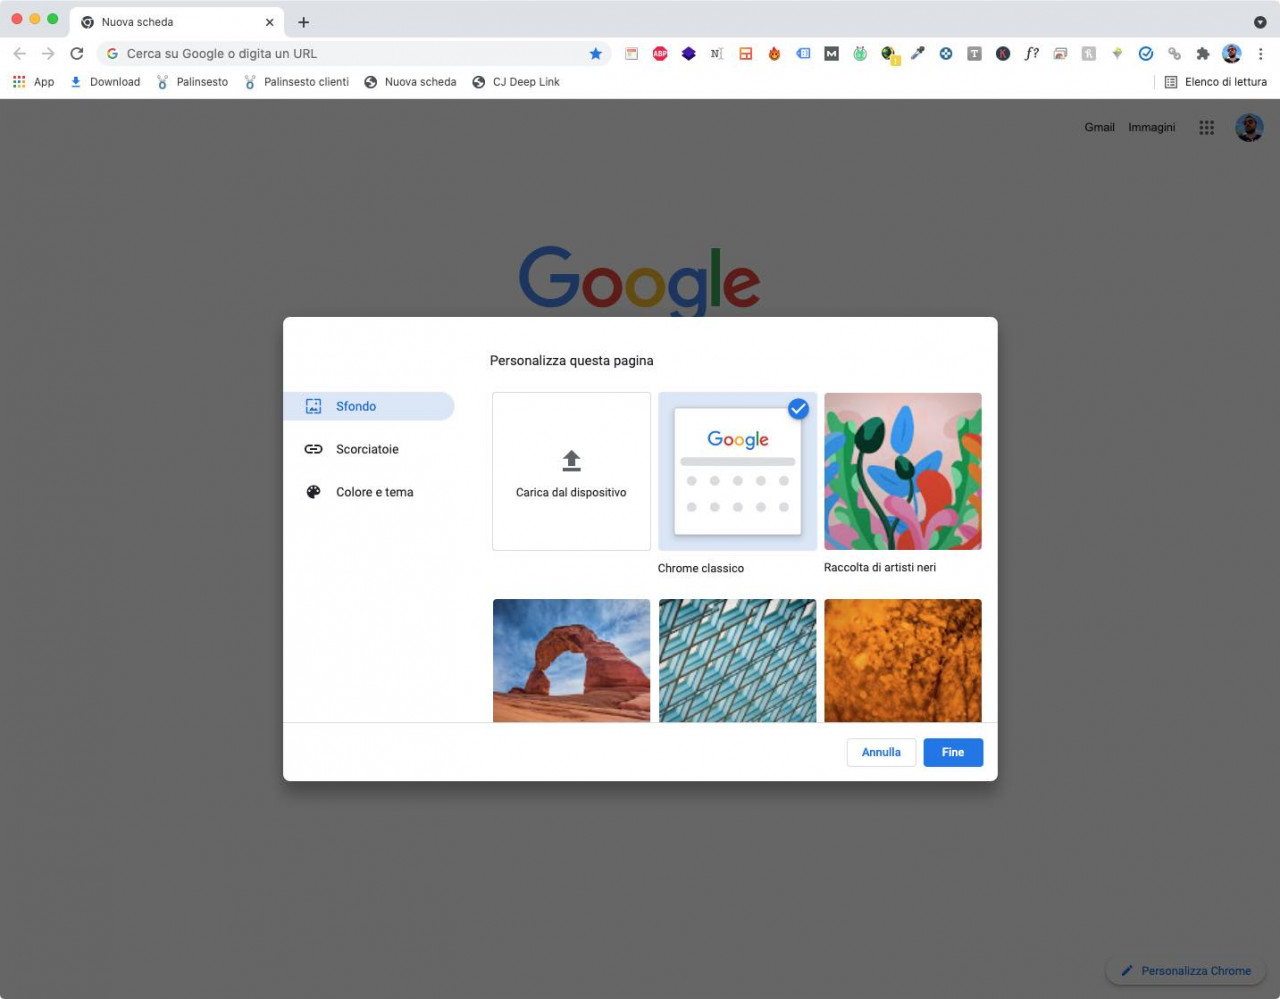
Task: Choose the red rock arch background thumbnail
Action: 571,660
